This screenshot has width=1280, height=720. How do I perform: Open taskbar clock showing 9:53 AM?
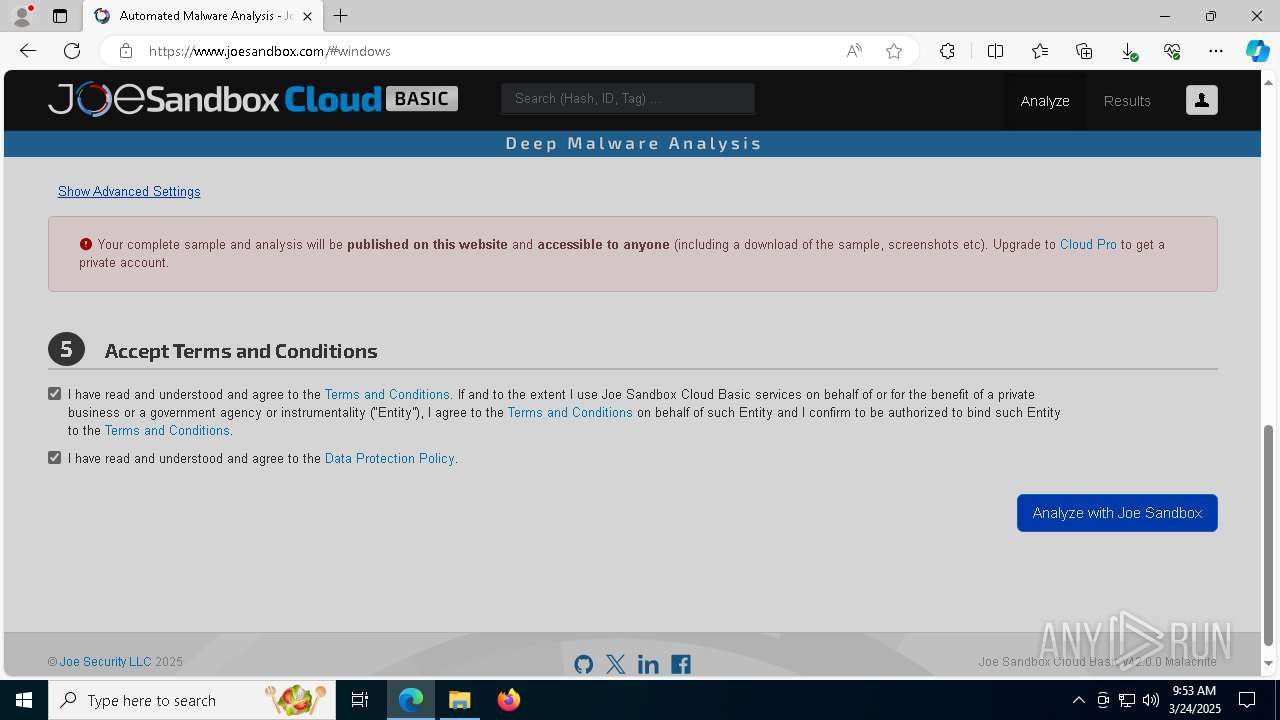point(1196,700)
